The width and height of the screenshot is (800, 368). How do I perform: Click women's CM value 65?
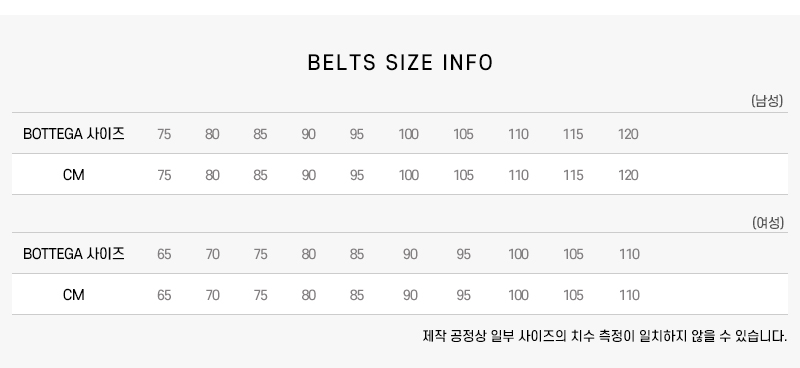pos(164,295)
